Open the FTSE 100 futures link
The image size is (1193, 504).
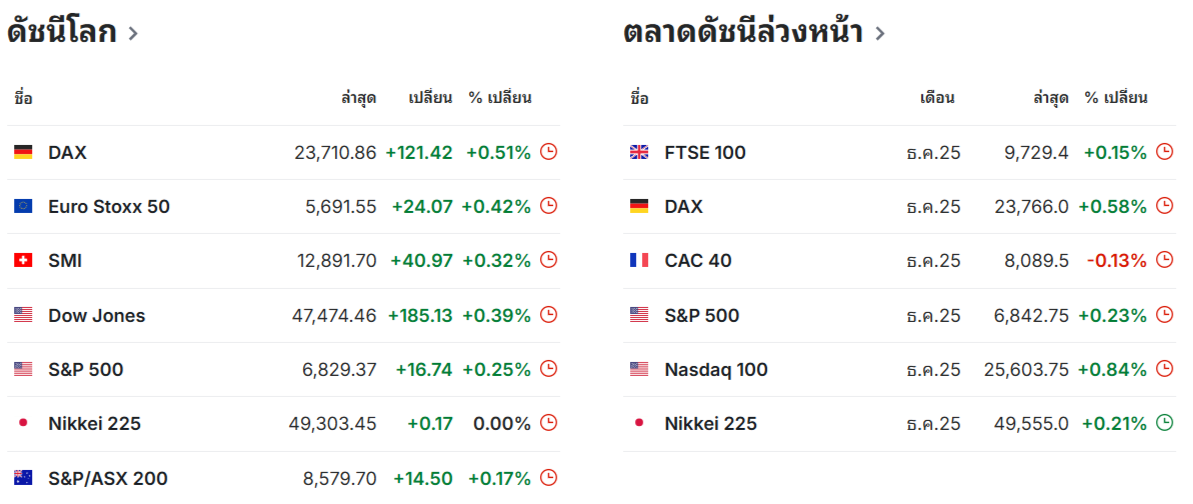coord(705,153)
